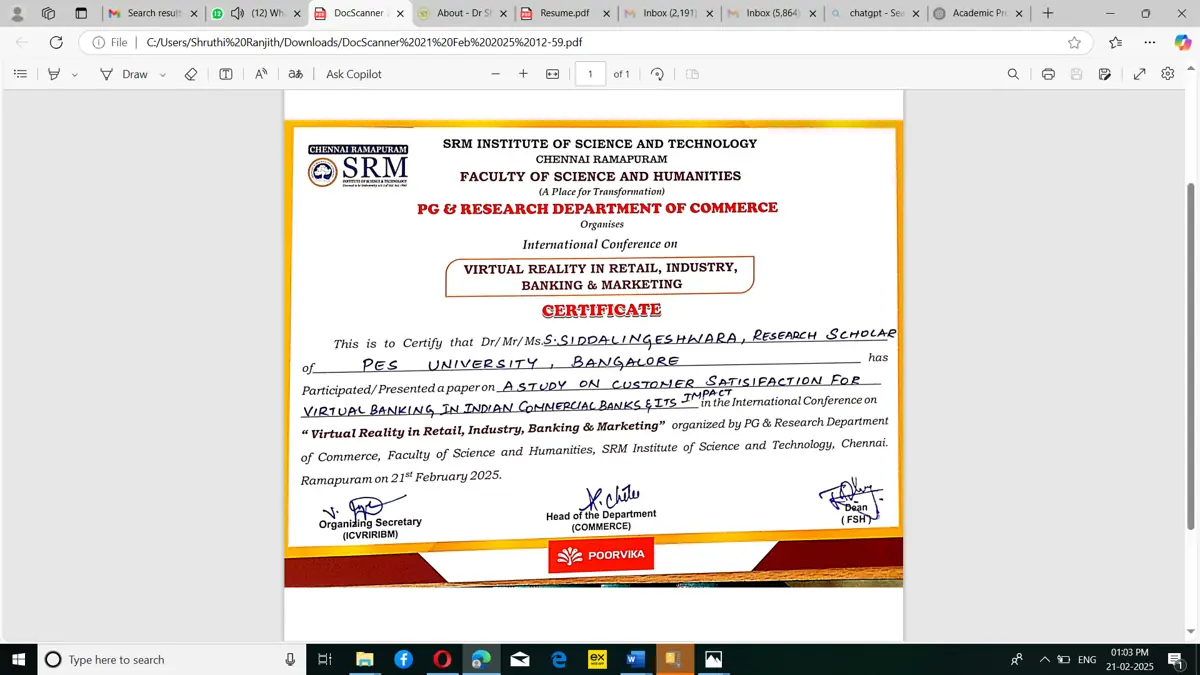
Task: Click the Save as icon
Action: 1105,74
